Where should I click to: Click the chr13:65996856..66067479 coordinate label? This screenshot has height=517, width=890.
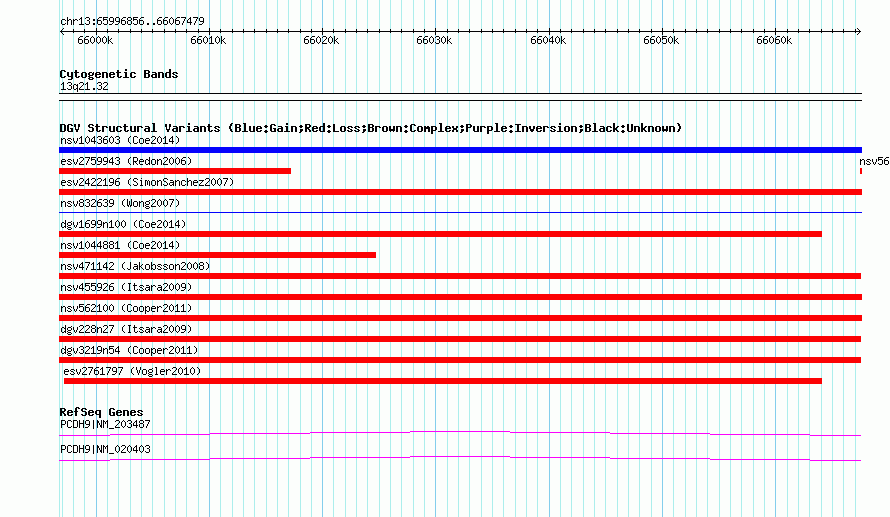click(x=132, y=21)
